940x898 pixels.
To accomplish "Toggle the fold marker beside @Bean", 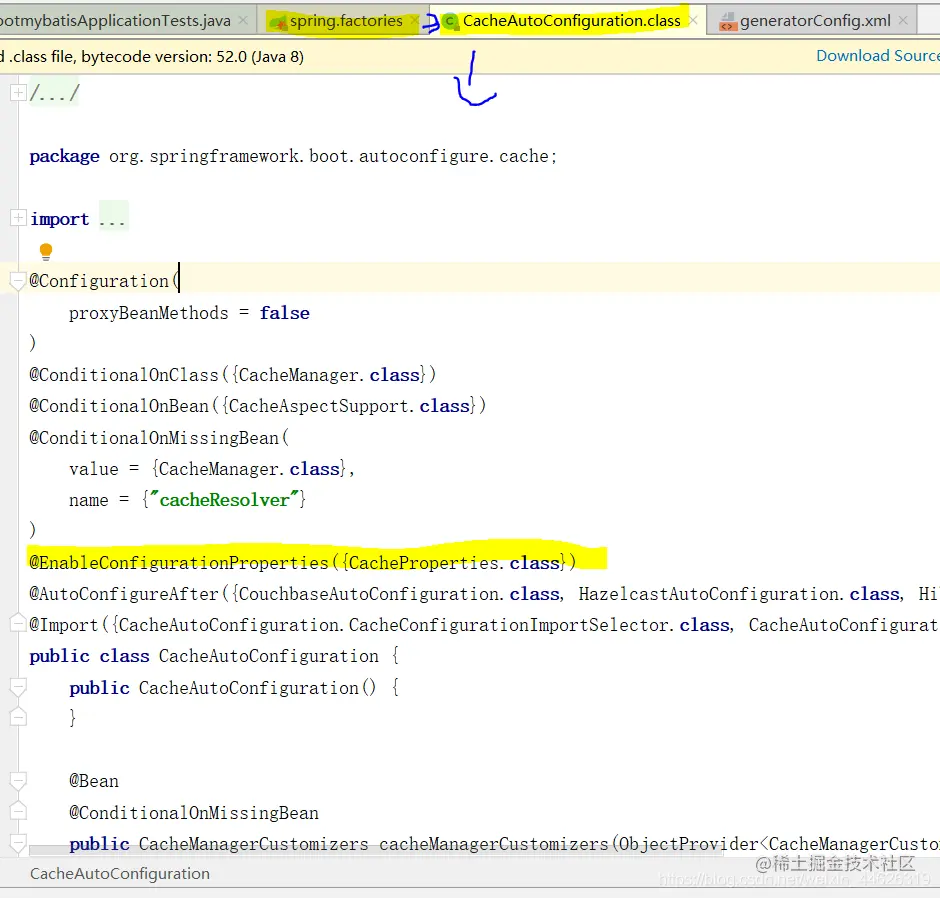I will (18, 781).
